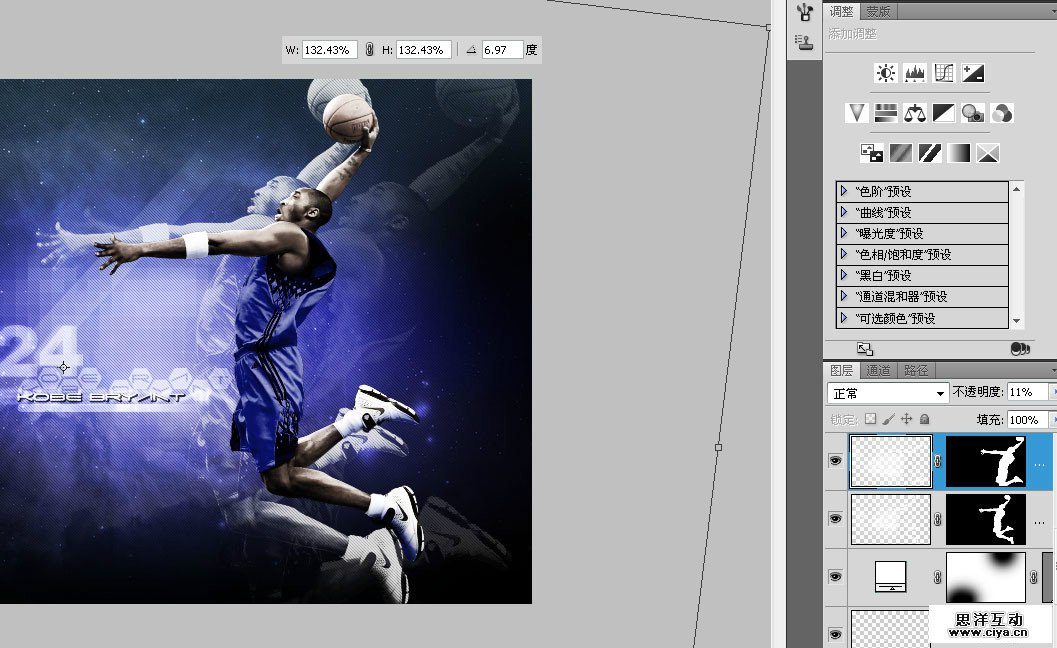This screenshot has width=1057, height=648.
Task: Switch to the 通道 tab
Action: tap(879, 370)
